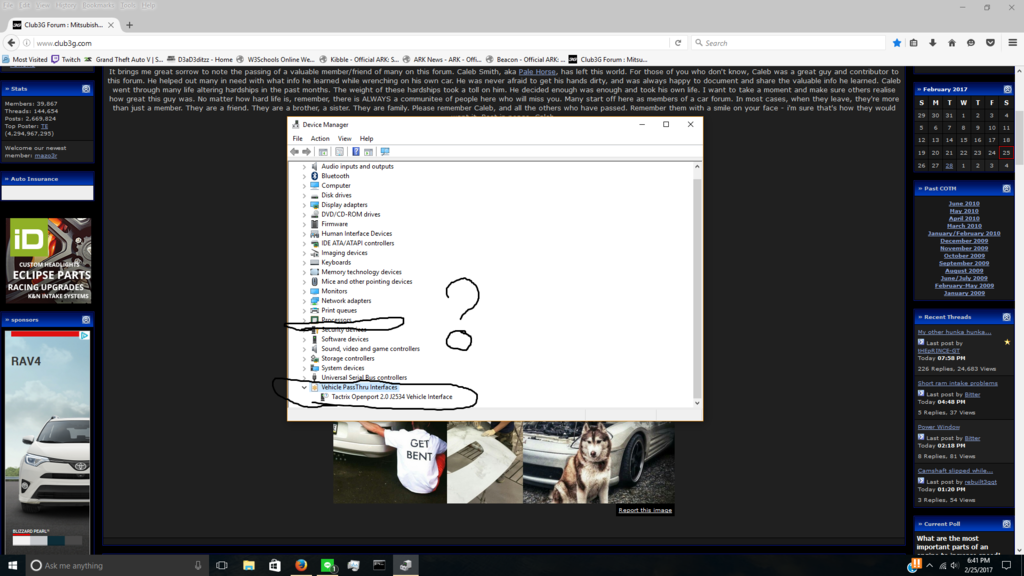1024x576 pixels.
Task: Open the Twitch bookmark
Action: (x=66, y=59)
